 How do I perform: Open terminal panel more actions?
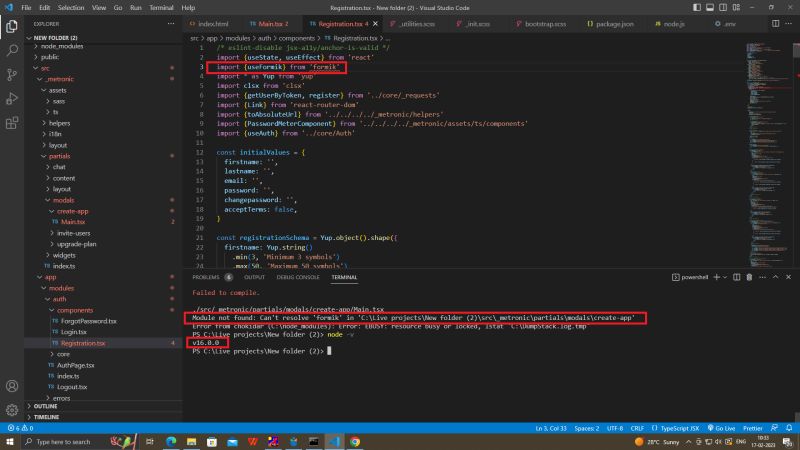pyautogui.click(x=763, y=277)
